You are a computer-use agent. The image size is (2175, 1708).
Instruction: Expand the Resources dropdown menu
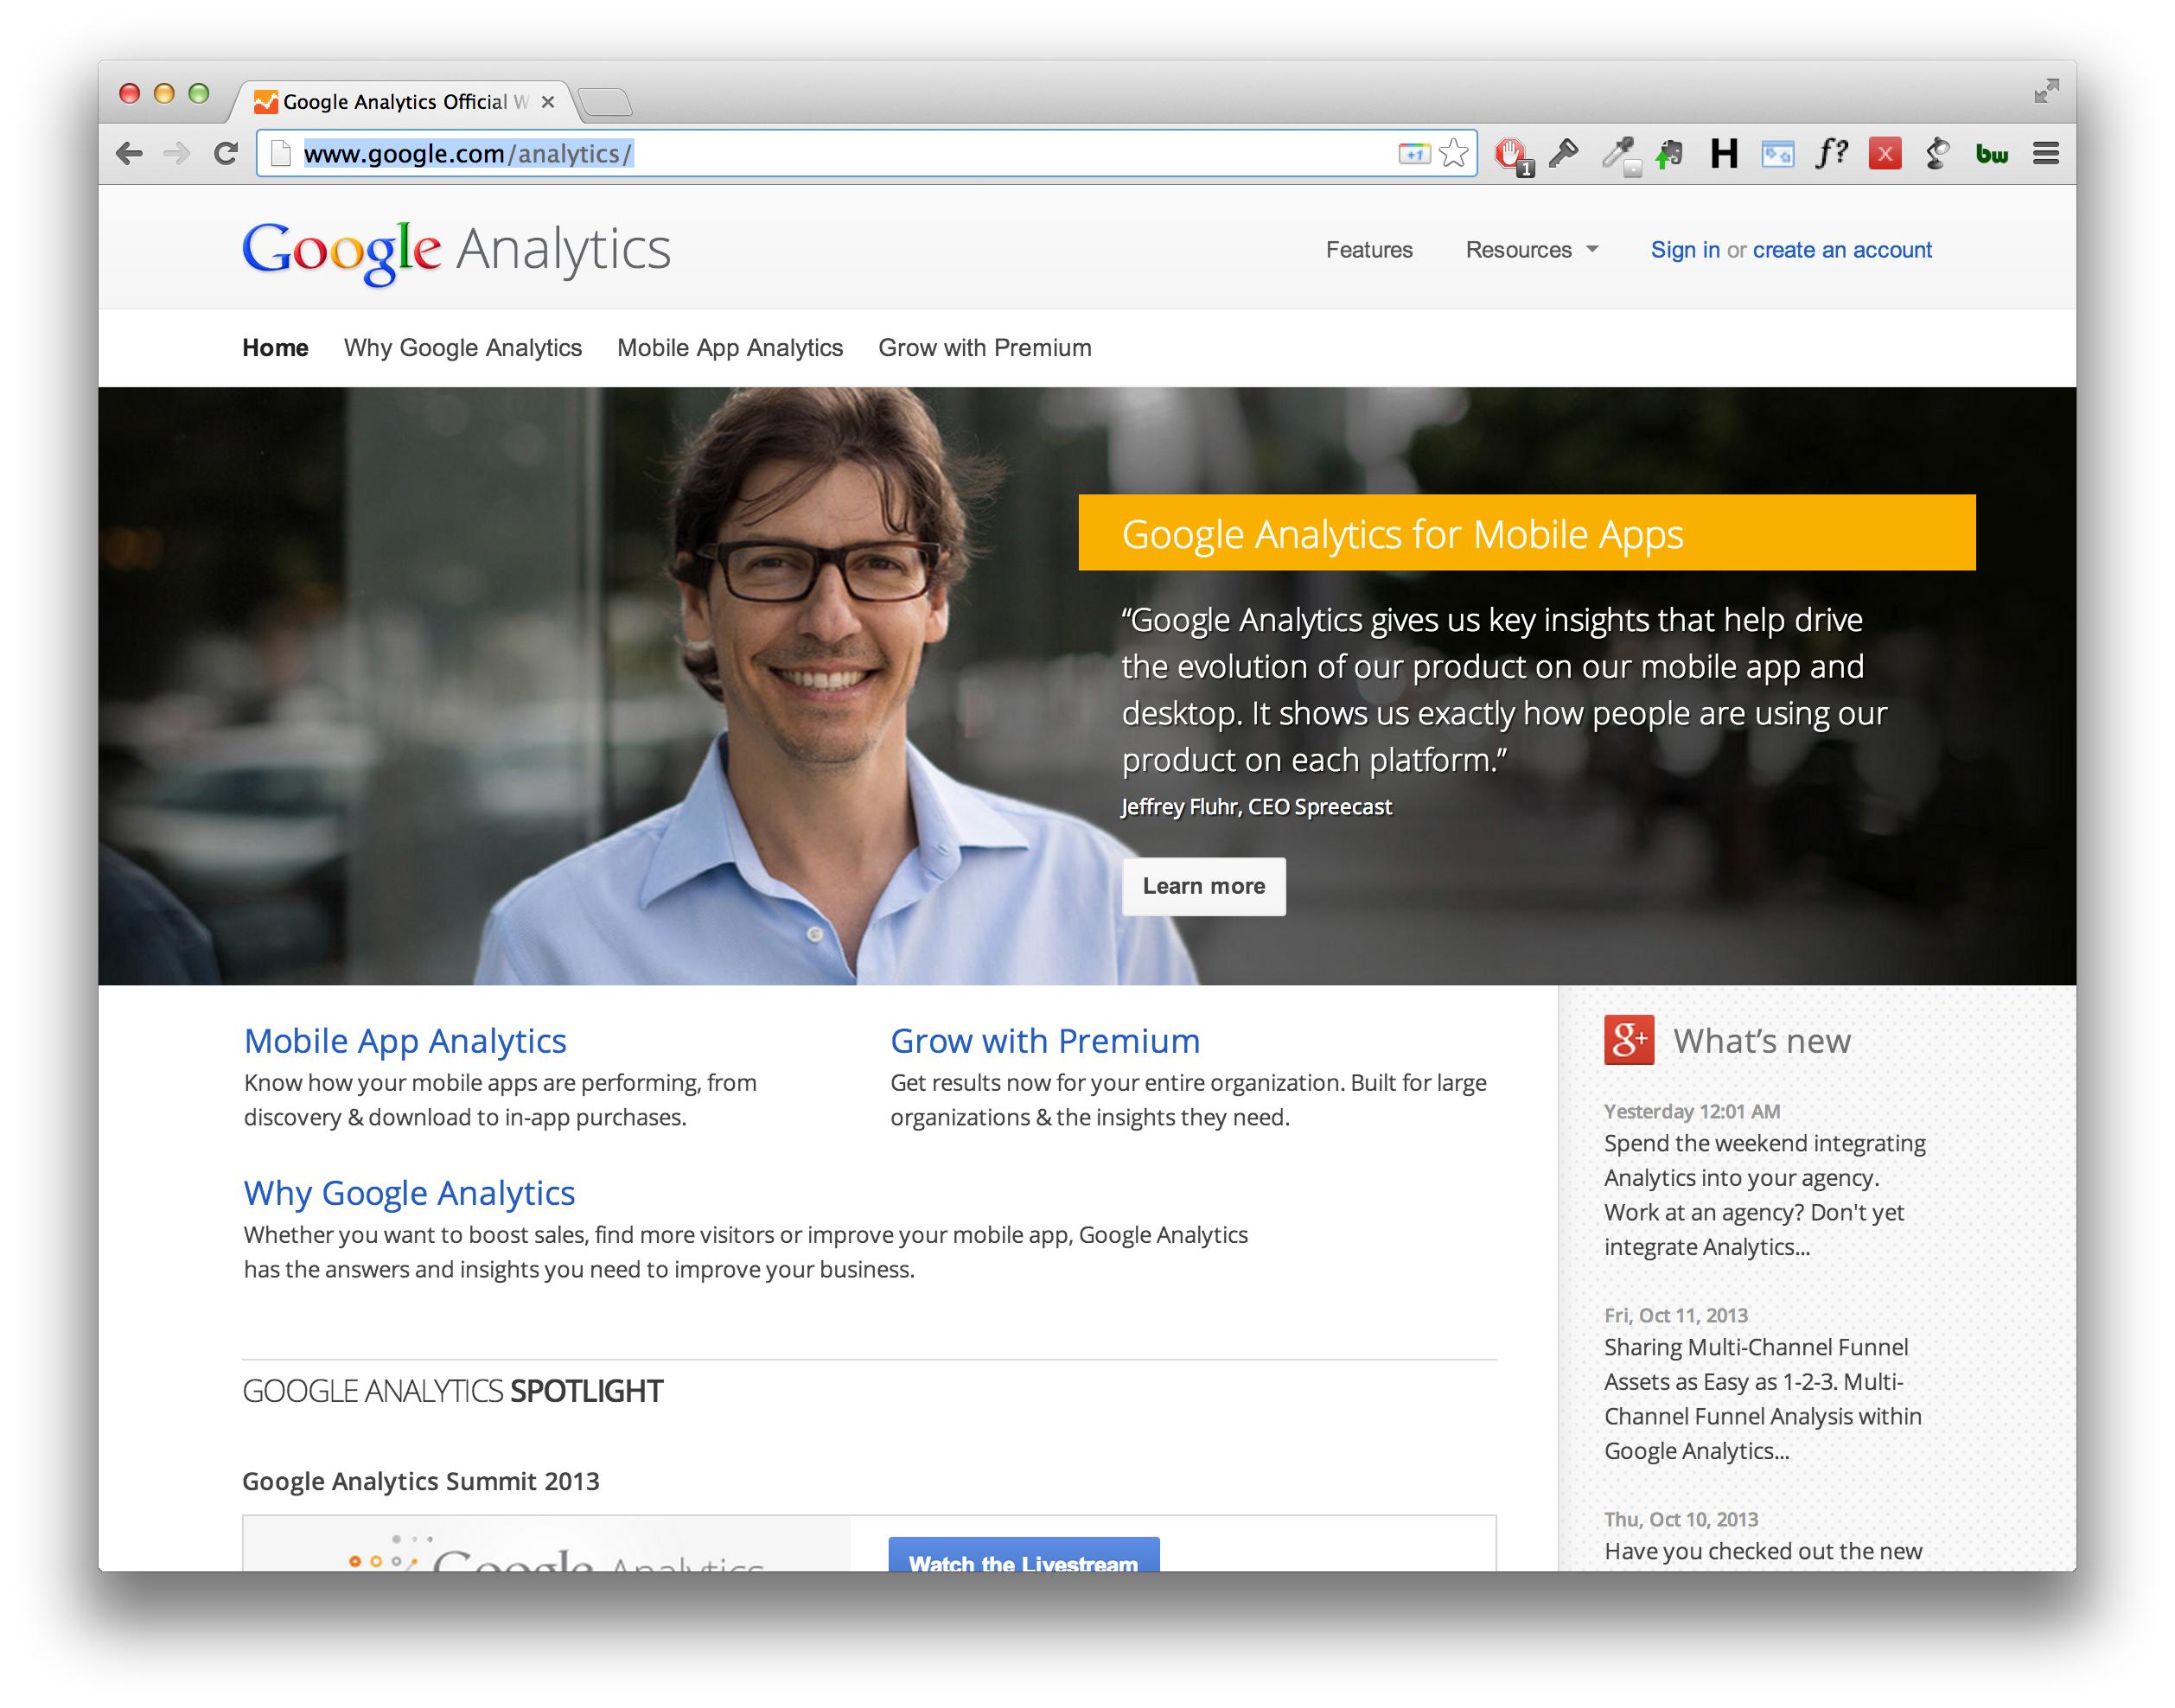click(x=1531, y=250)
